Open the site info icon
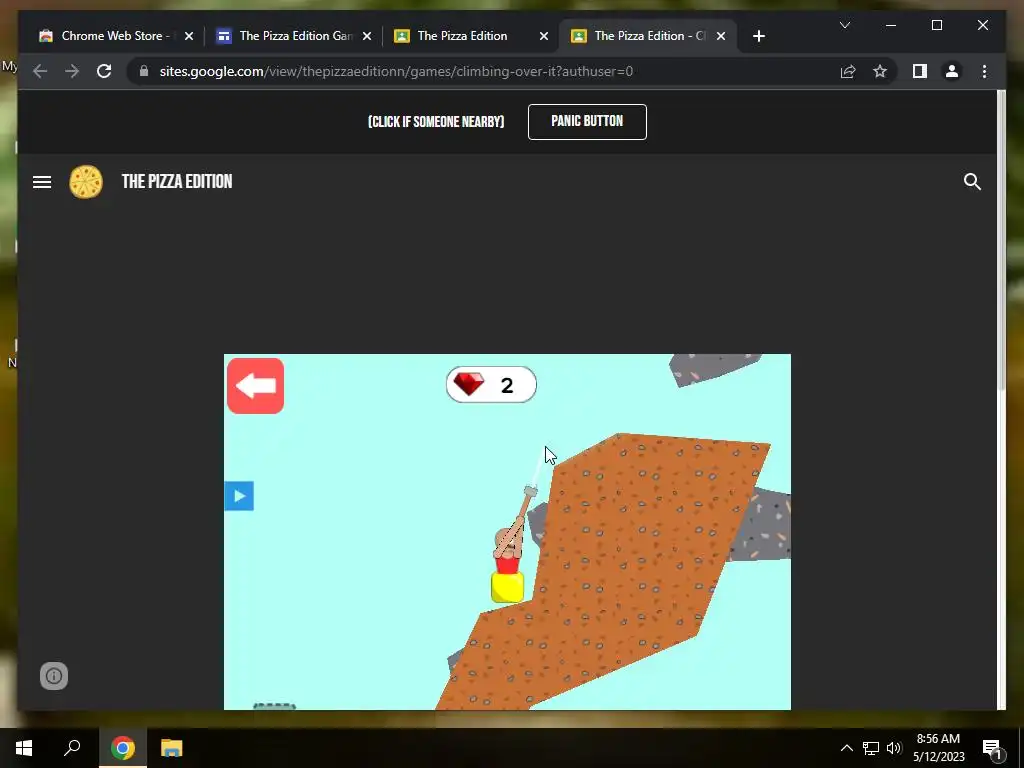Image resolution: width=1024 pixels, height=768 pixels. tap(54, 676)
